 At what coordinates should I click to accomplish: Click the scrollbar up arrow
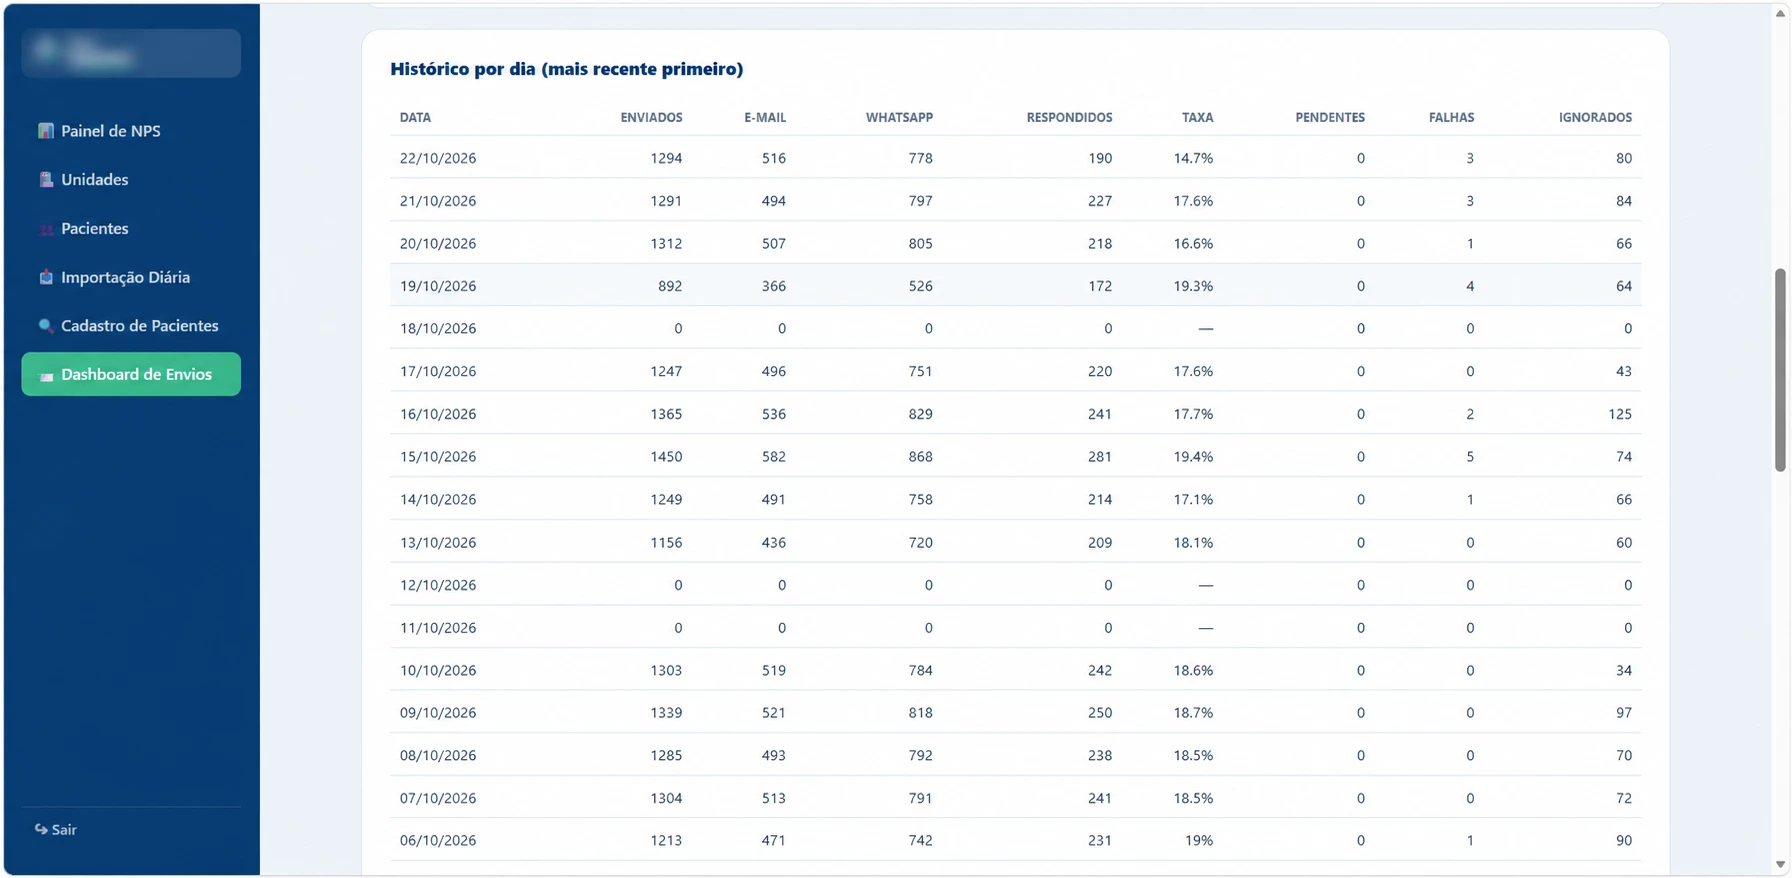[x=1780, y=13]
